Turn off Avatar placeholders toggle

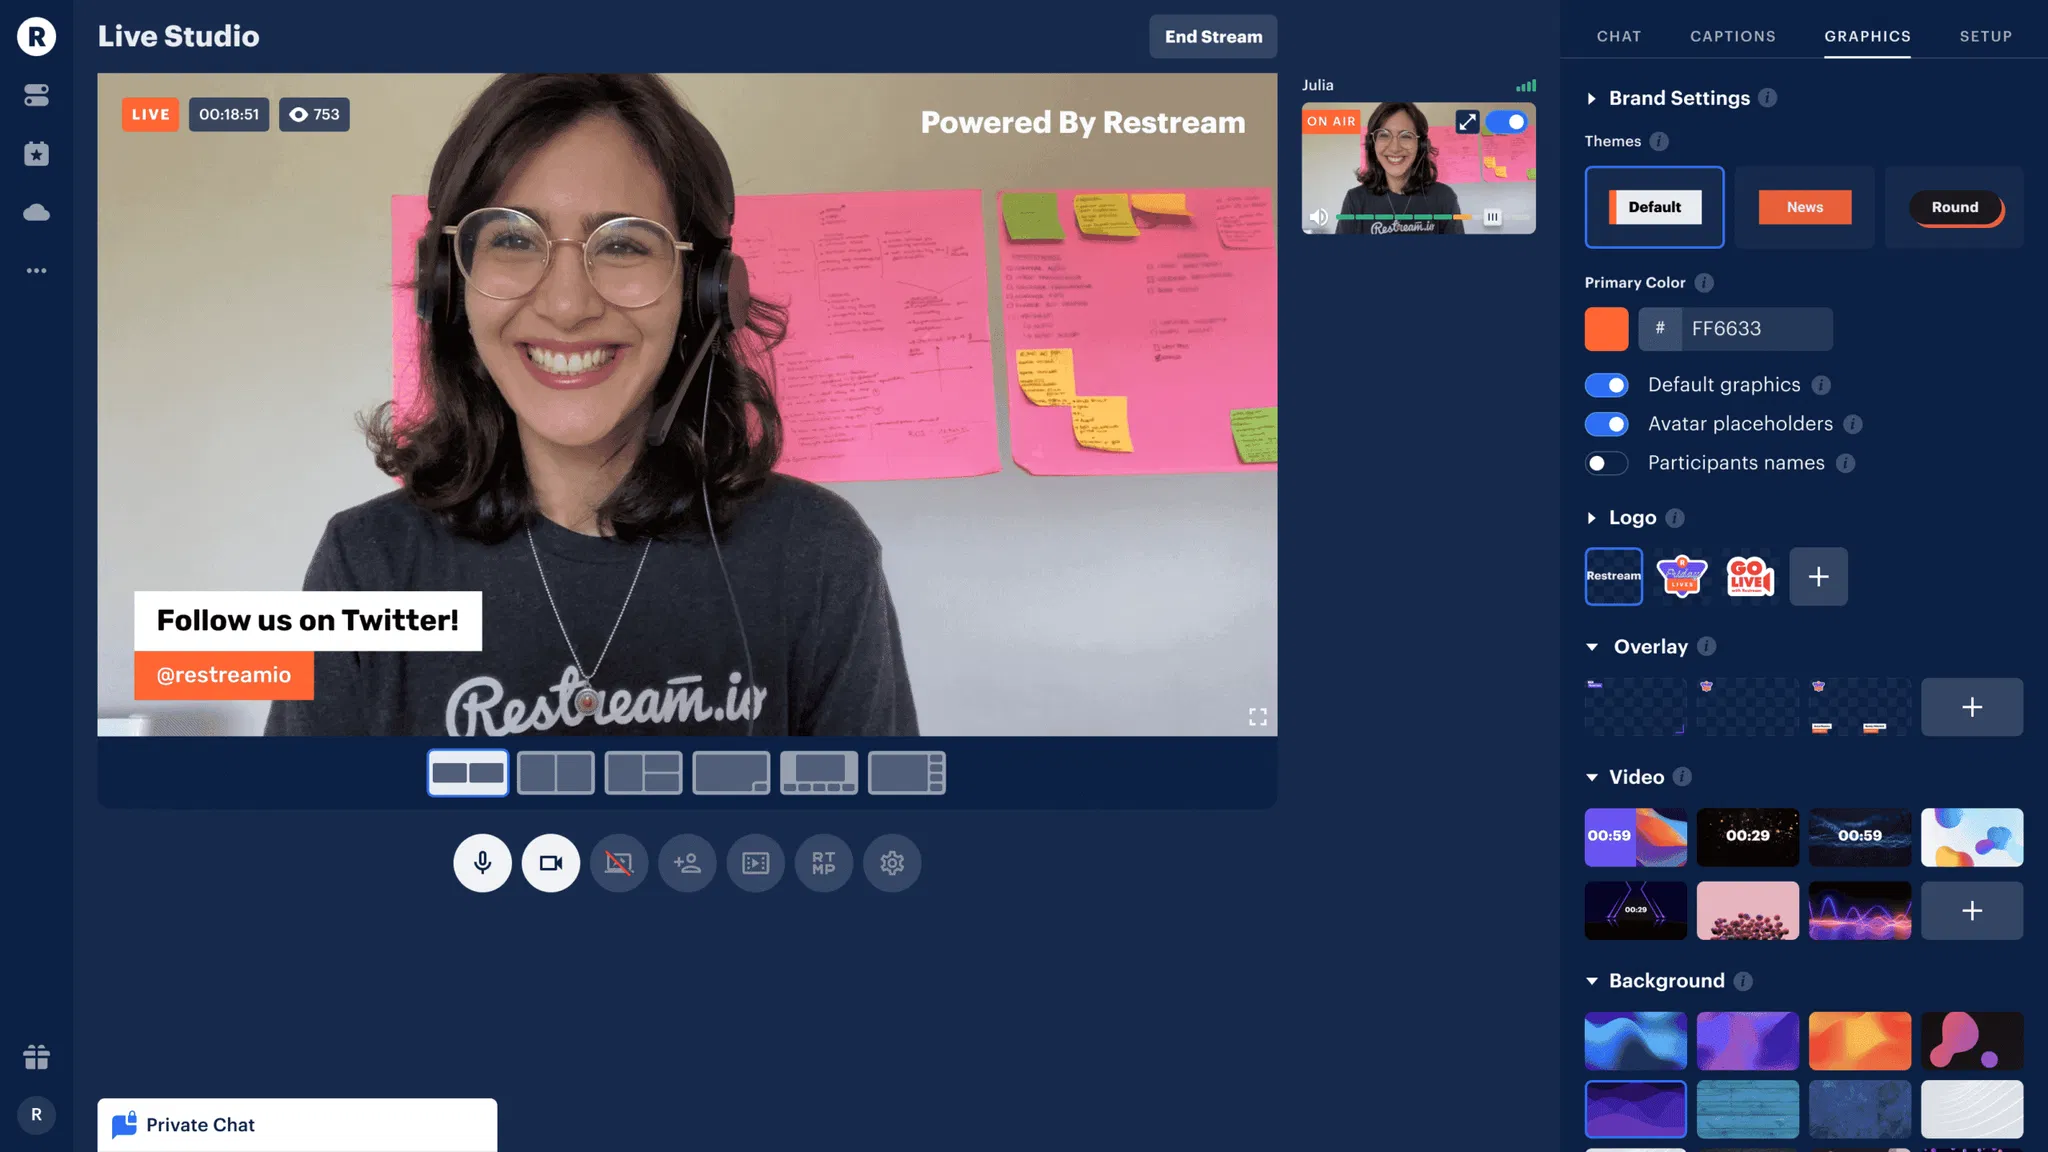coord(1606,424)
